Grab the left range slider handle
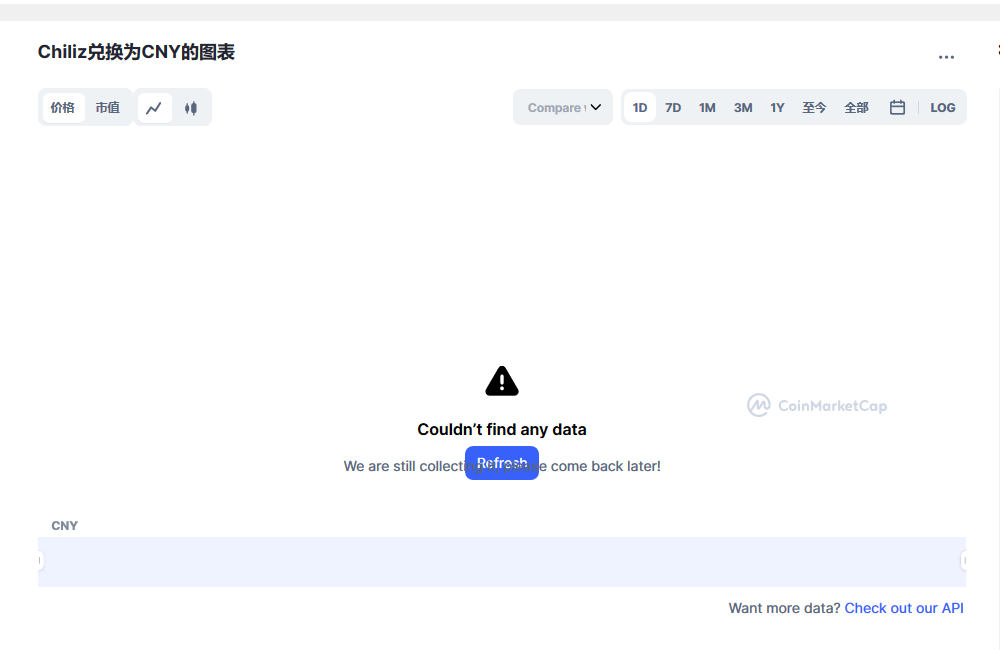Viewport: 1000px width, 650px height. tap(40, 561)
